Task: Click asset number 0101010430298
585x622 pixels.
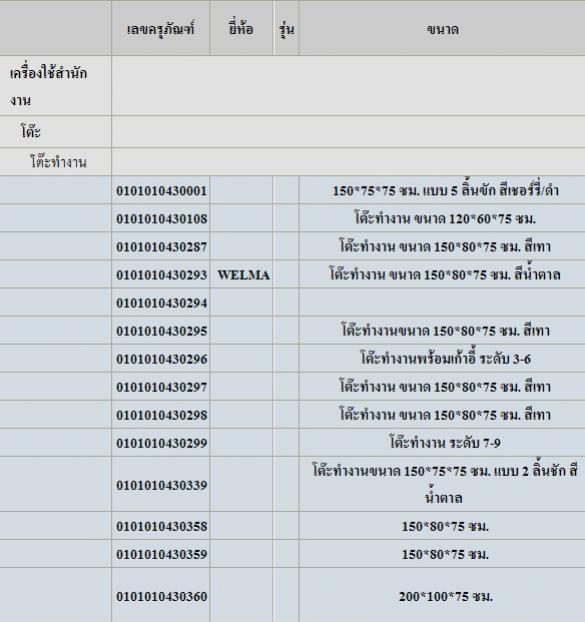Action: 161,415
